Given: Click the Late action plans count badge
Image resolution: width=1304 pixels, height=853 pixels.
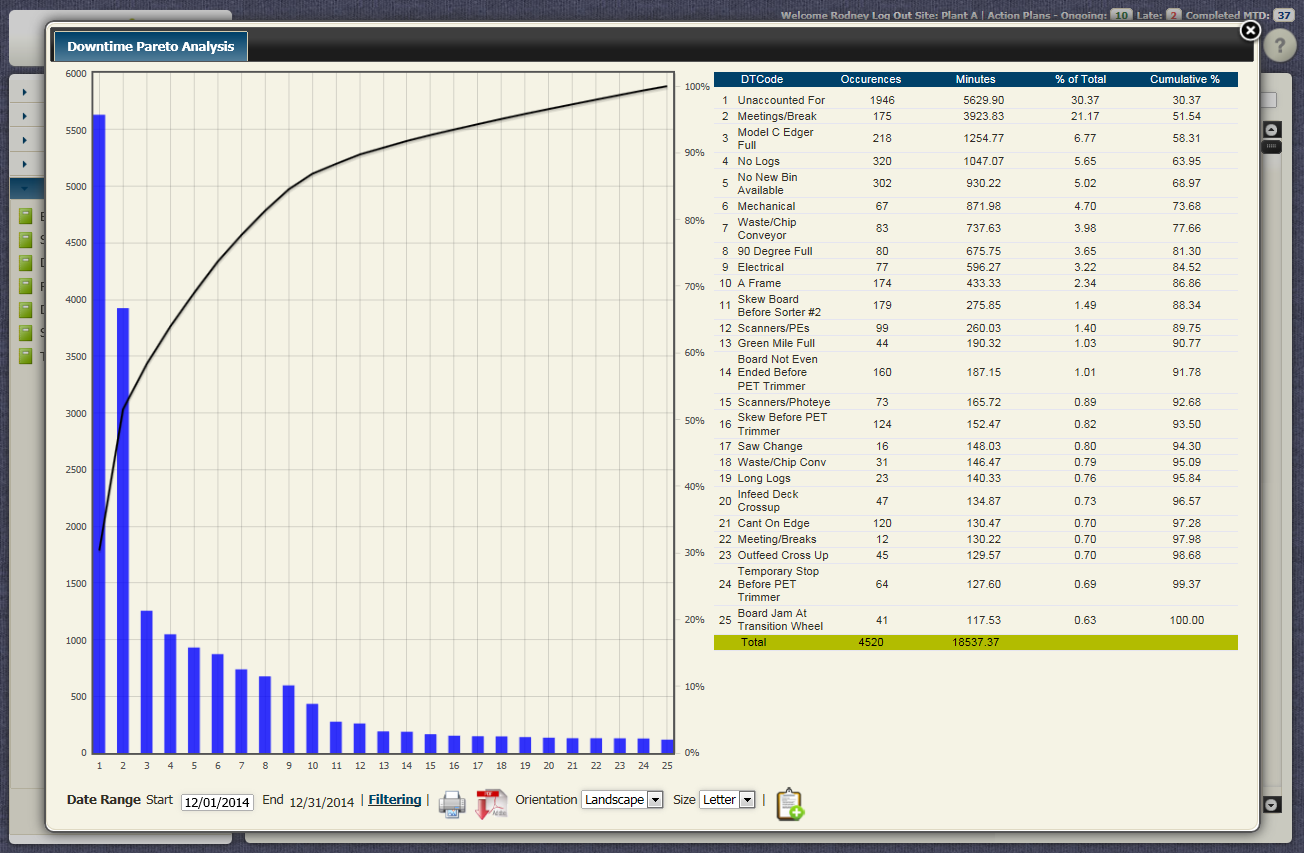Looking at the screenshot, I should pos(1174,15).
